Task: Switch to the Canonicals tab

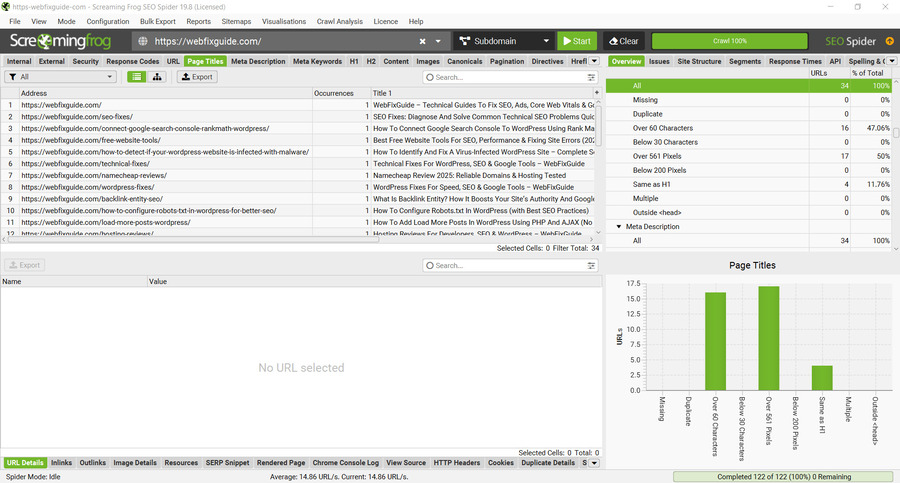Action: pos(465,61)
